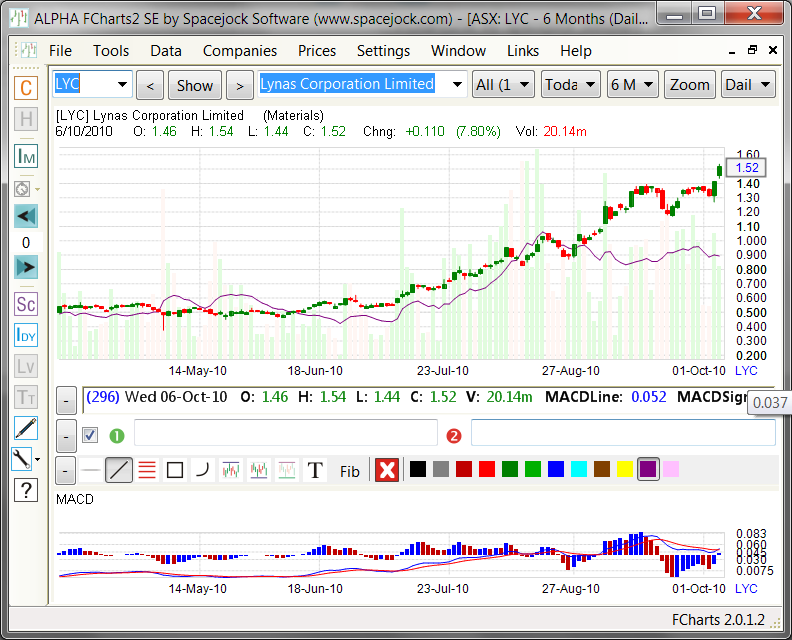This screenshot has width=792, height=640.
Task: Select the horizontal line drawing tool
Action: tap(90, 470)
